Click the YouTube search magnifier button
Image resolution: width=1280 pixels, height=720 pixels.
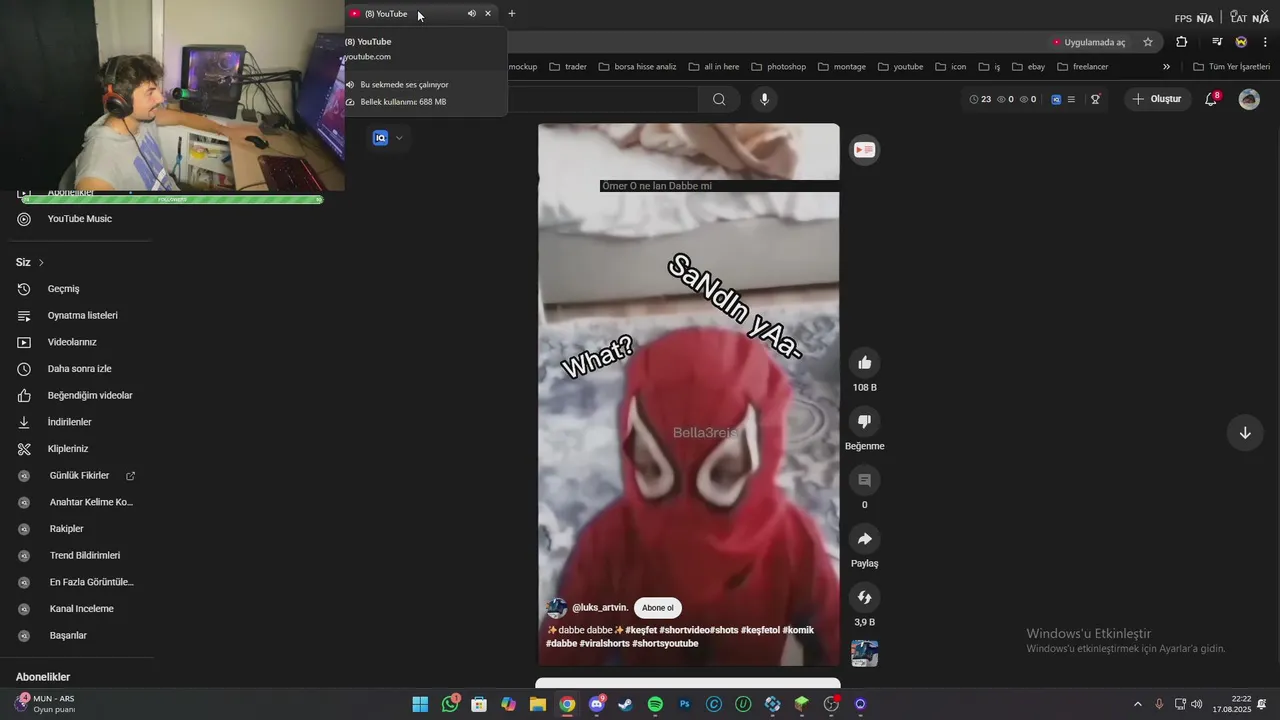click(x=719, y=99)
